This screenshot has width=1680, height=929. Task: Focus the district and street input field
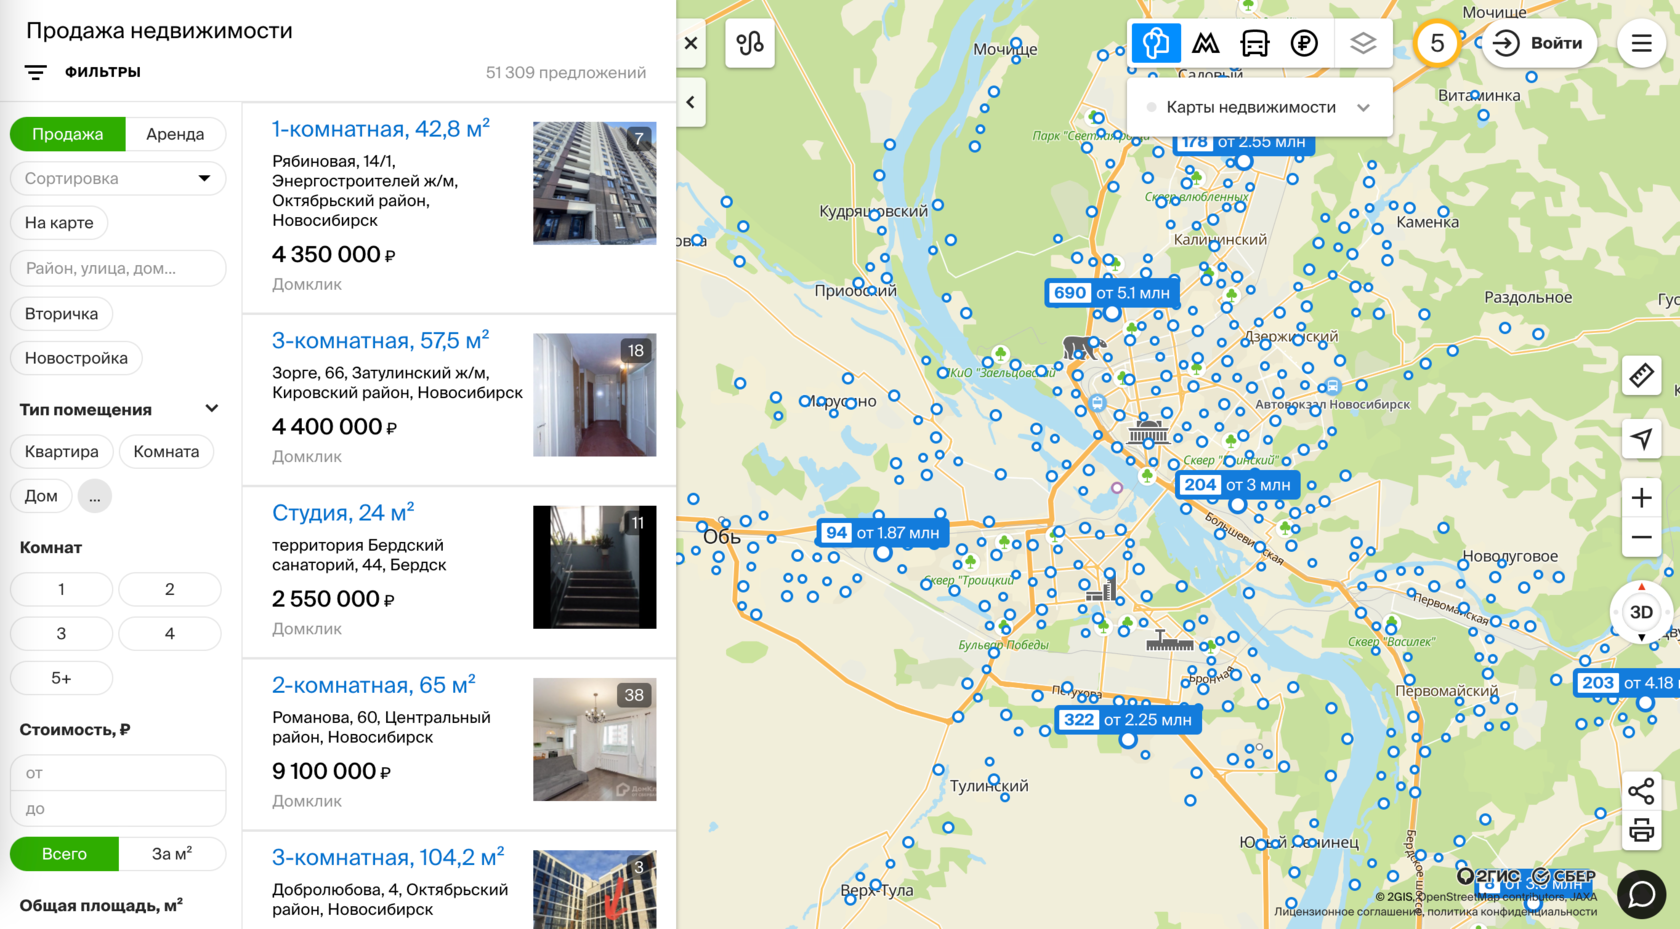pos(118,268)
